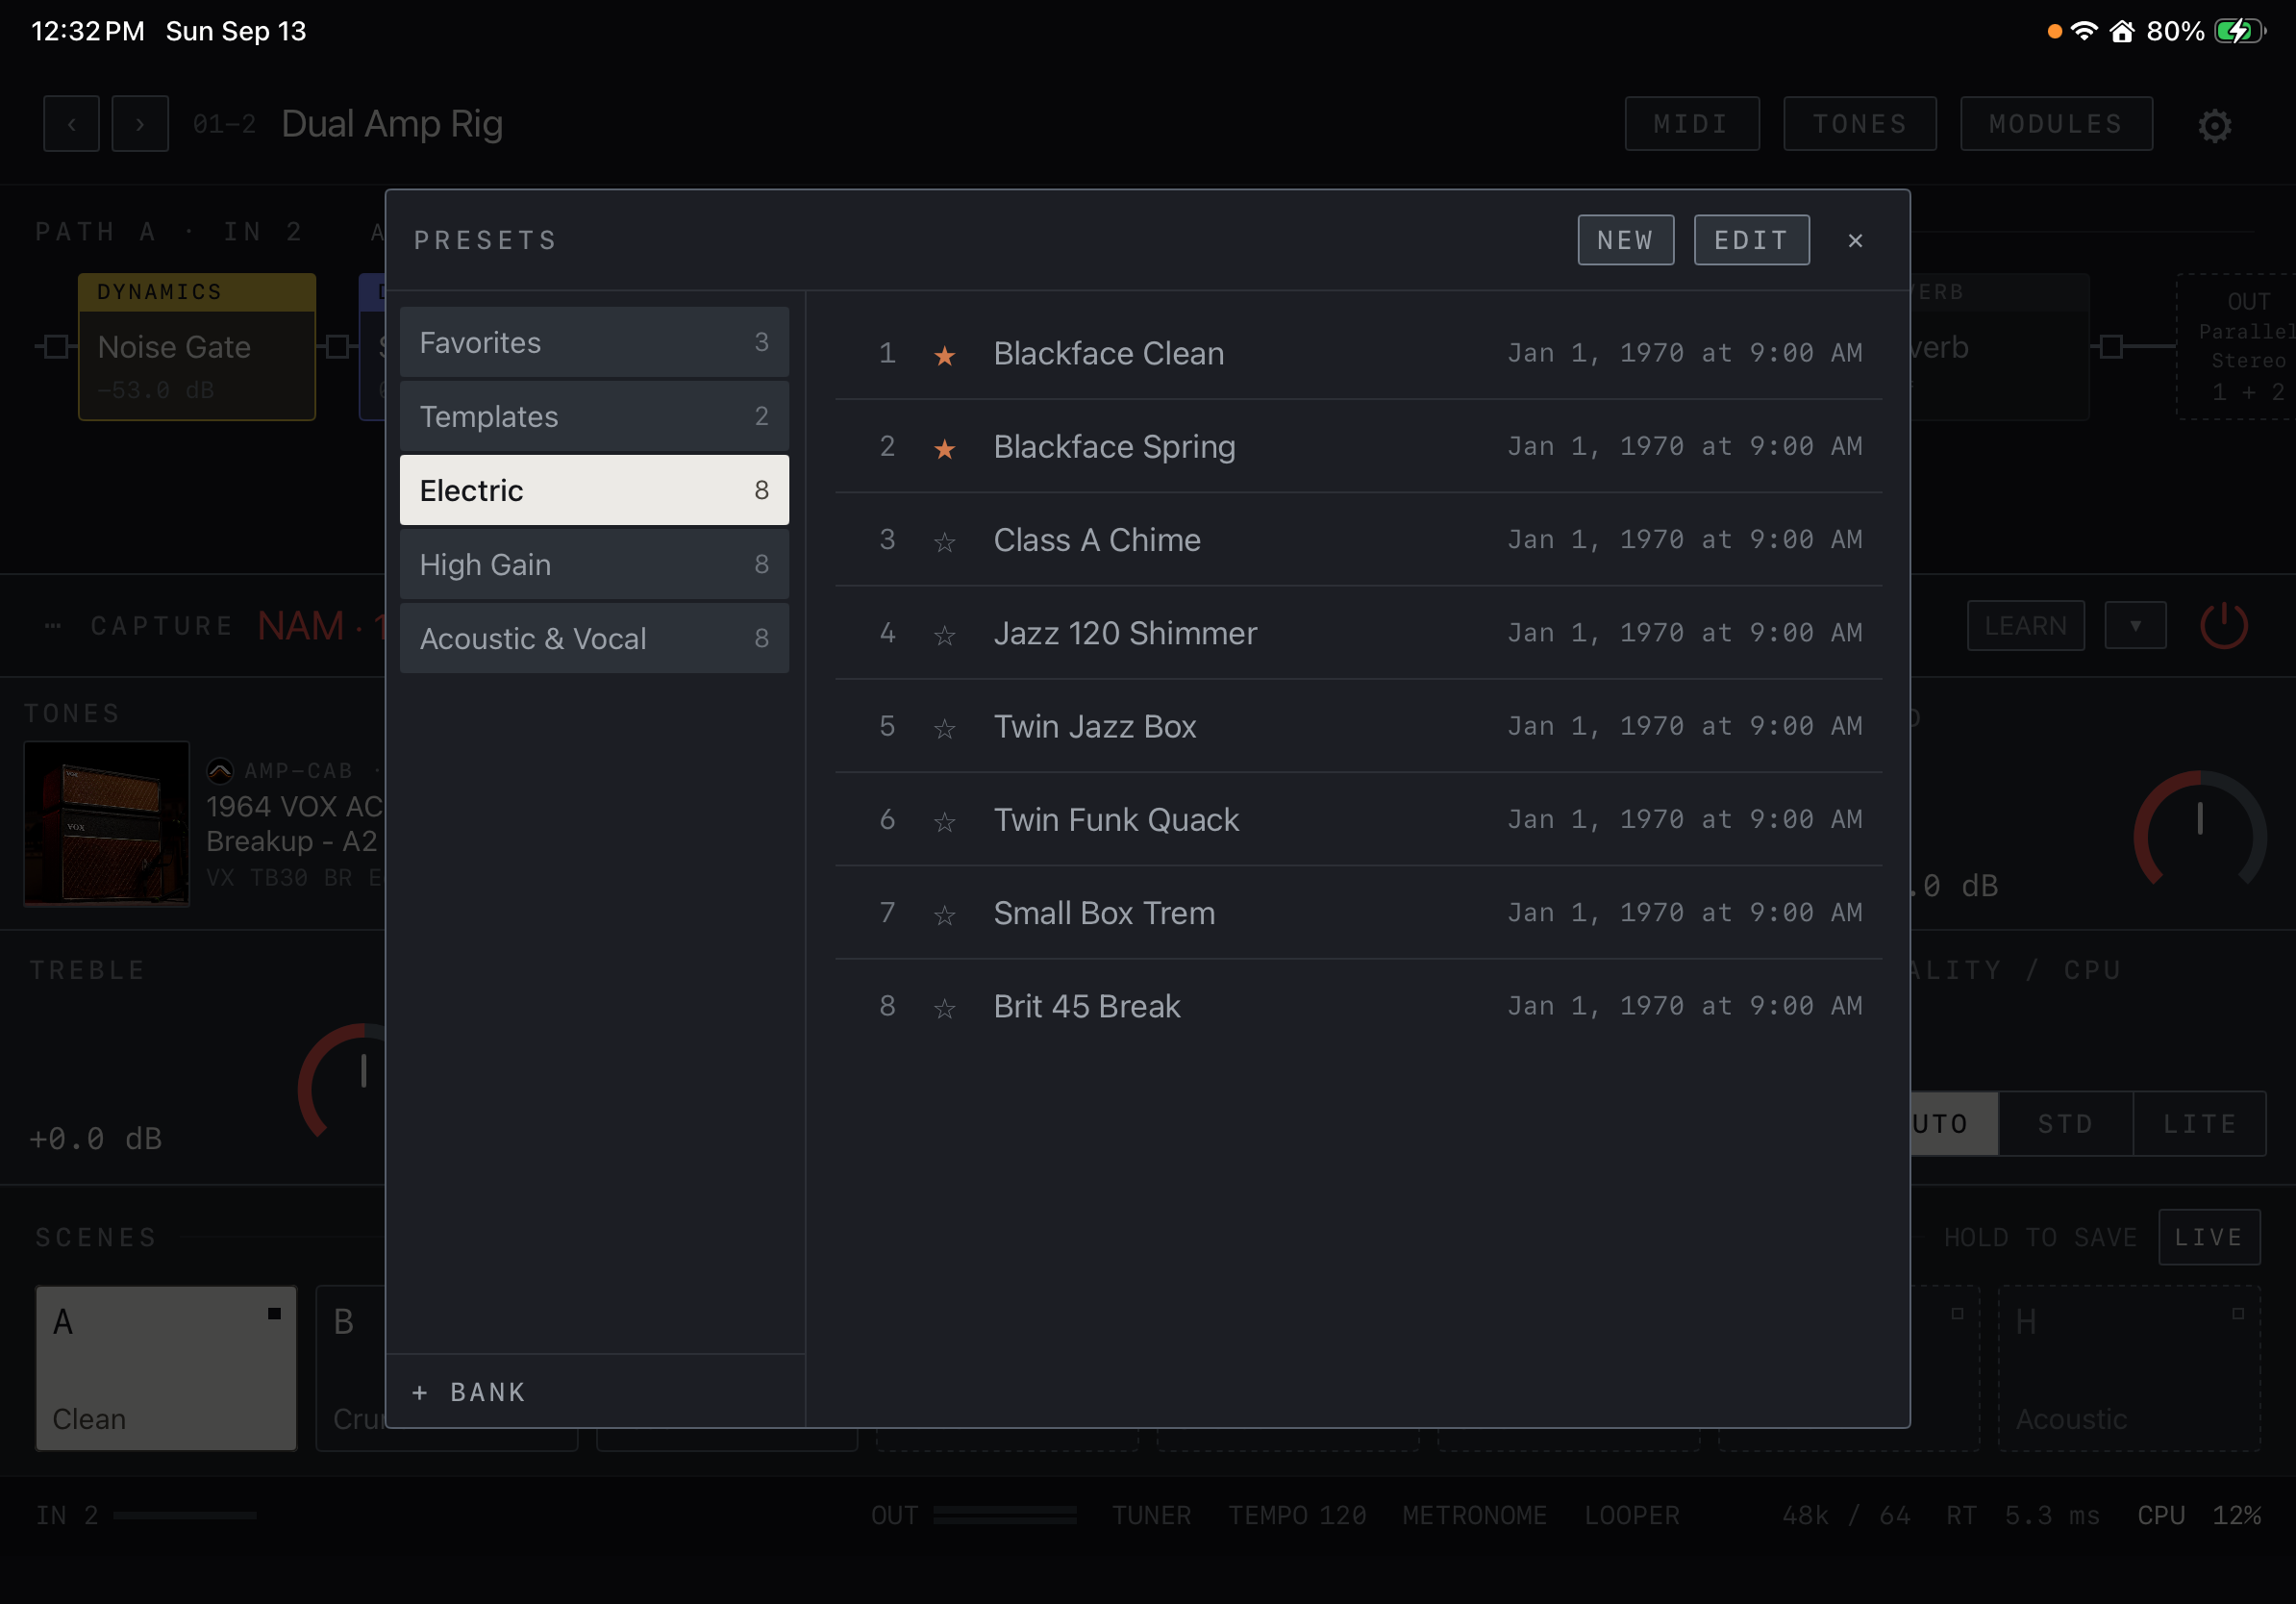Viewport: 2296px width, 1604px height.
Task: Toggle the capture power button
Action: click(2224, 626)
